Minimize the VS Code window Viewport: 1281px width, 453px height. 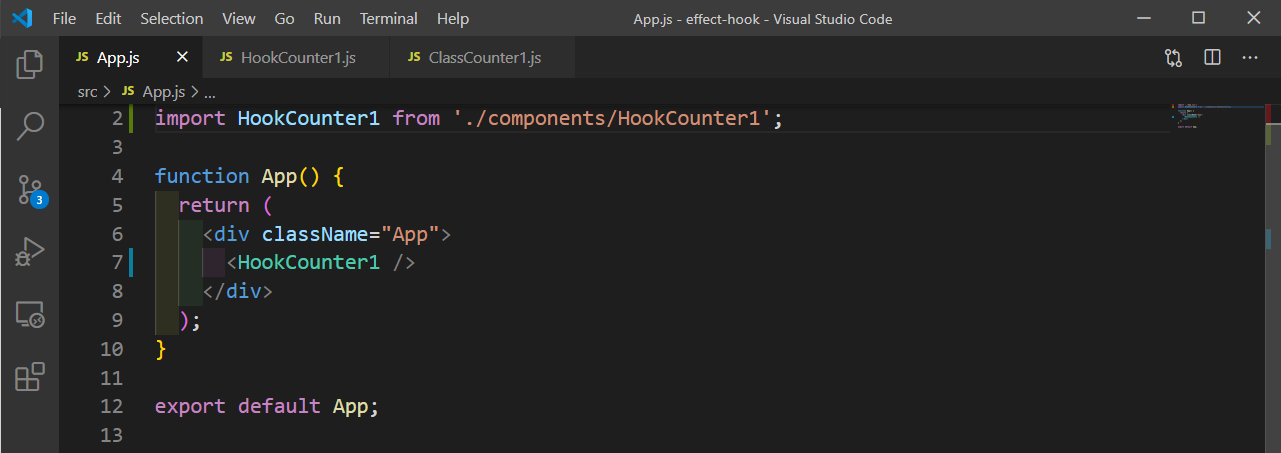click(1144, 18)
